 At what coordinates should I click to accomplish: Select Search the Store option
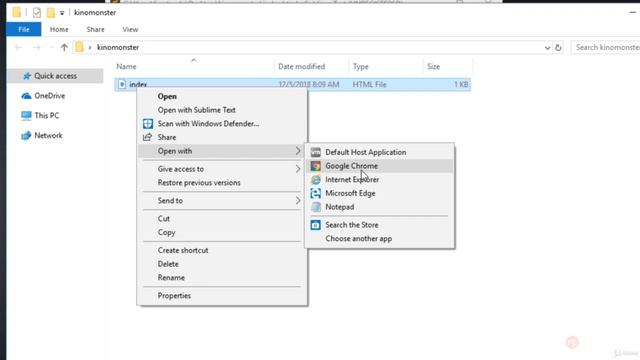[x=379, y=225]
